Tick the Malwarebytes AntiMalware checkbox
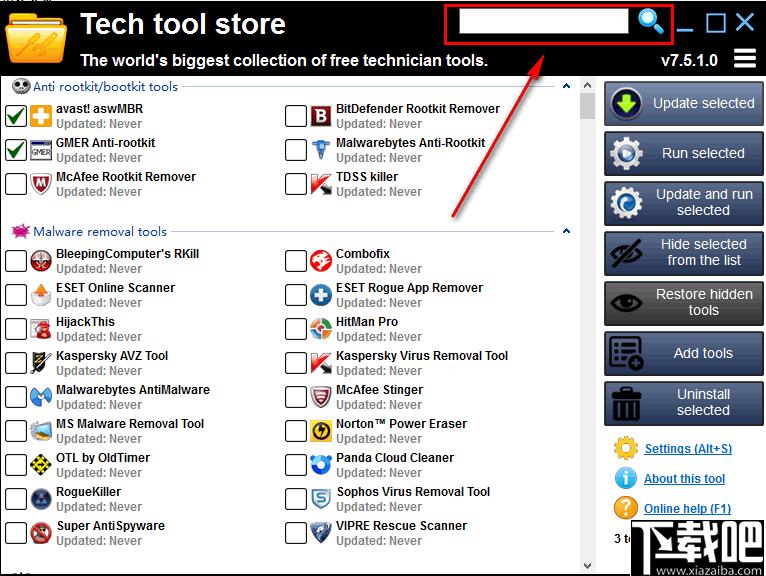Image resolution: width=766 pixels, height=576 pixels. click(16, 397)
